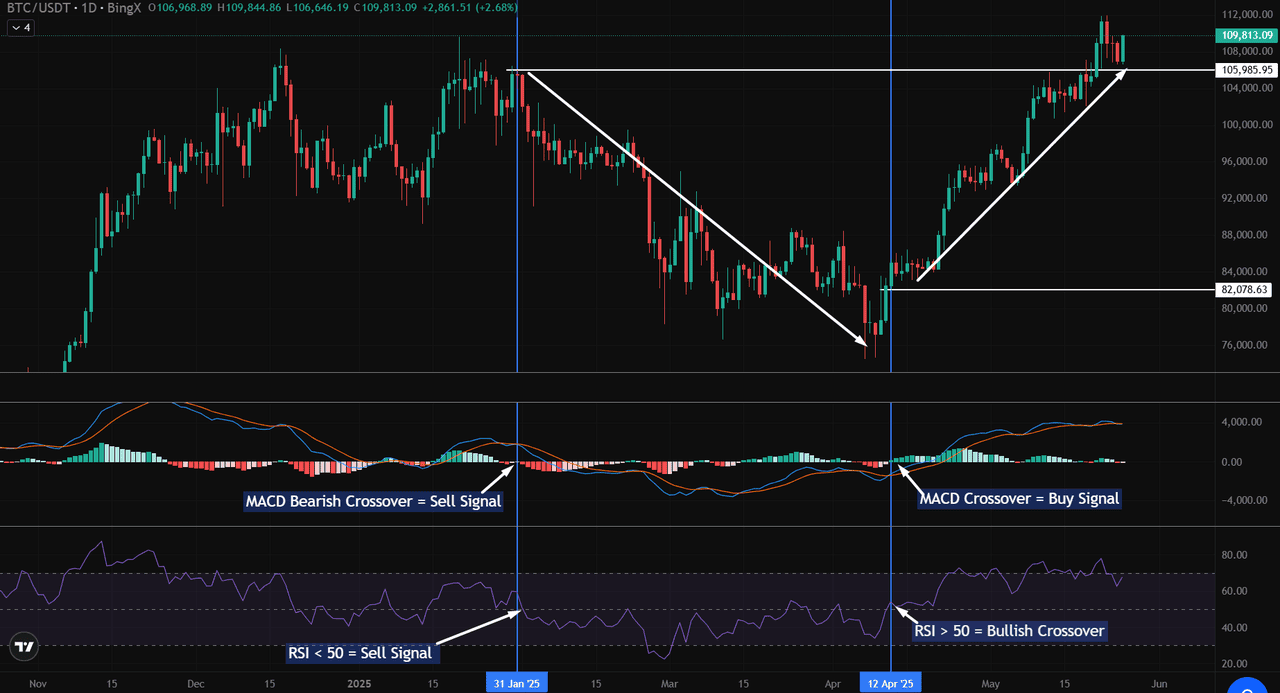Select the RSI > 50 = Bullish Crossover annotation
1280x693 pixels.
[1009, 631]
